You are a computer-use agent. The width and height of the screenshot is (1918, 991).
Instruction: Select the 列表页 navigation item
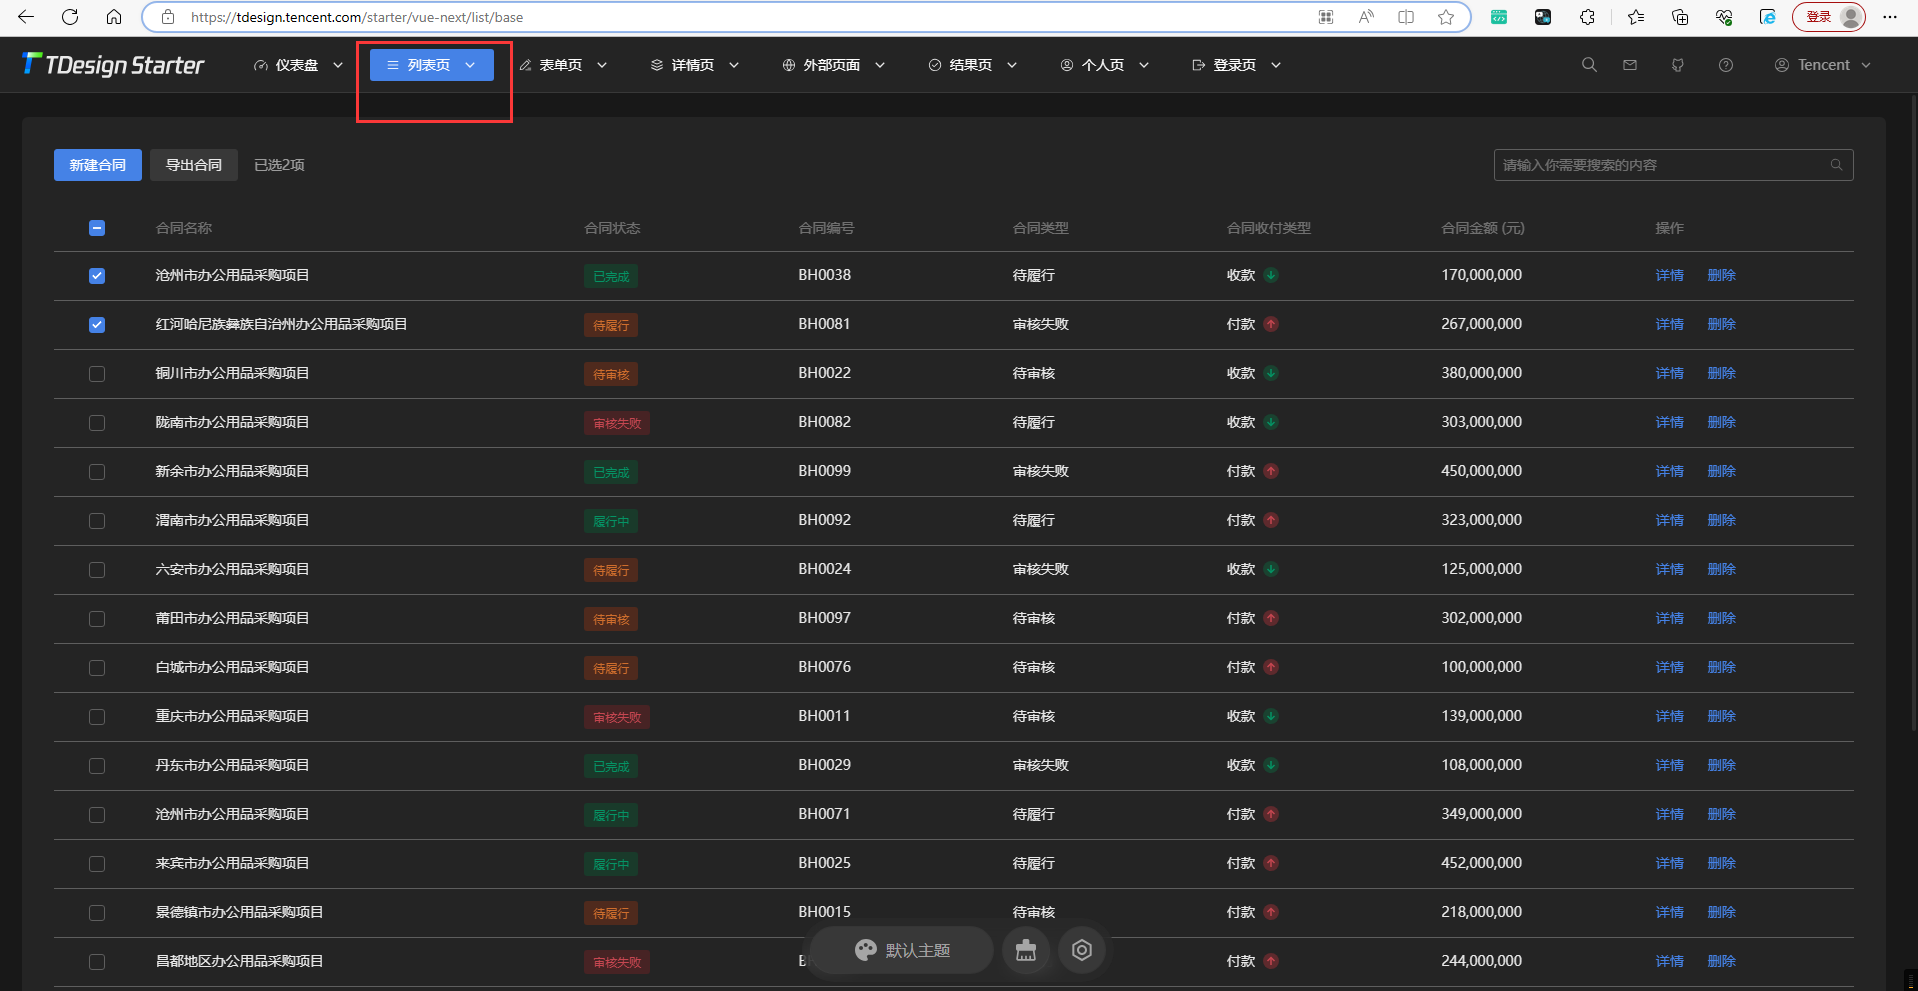click(430, 64)
